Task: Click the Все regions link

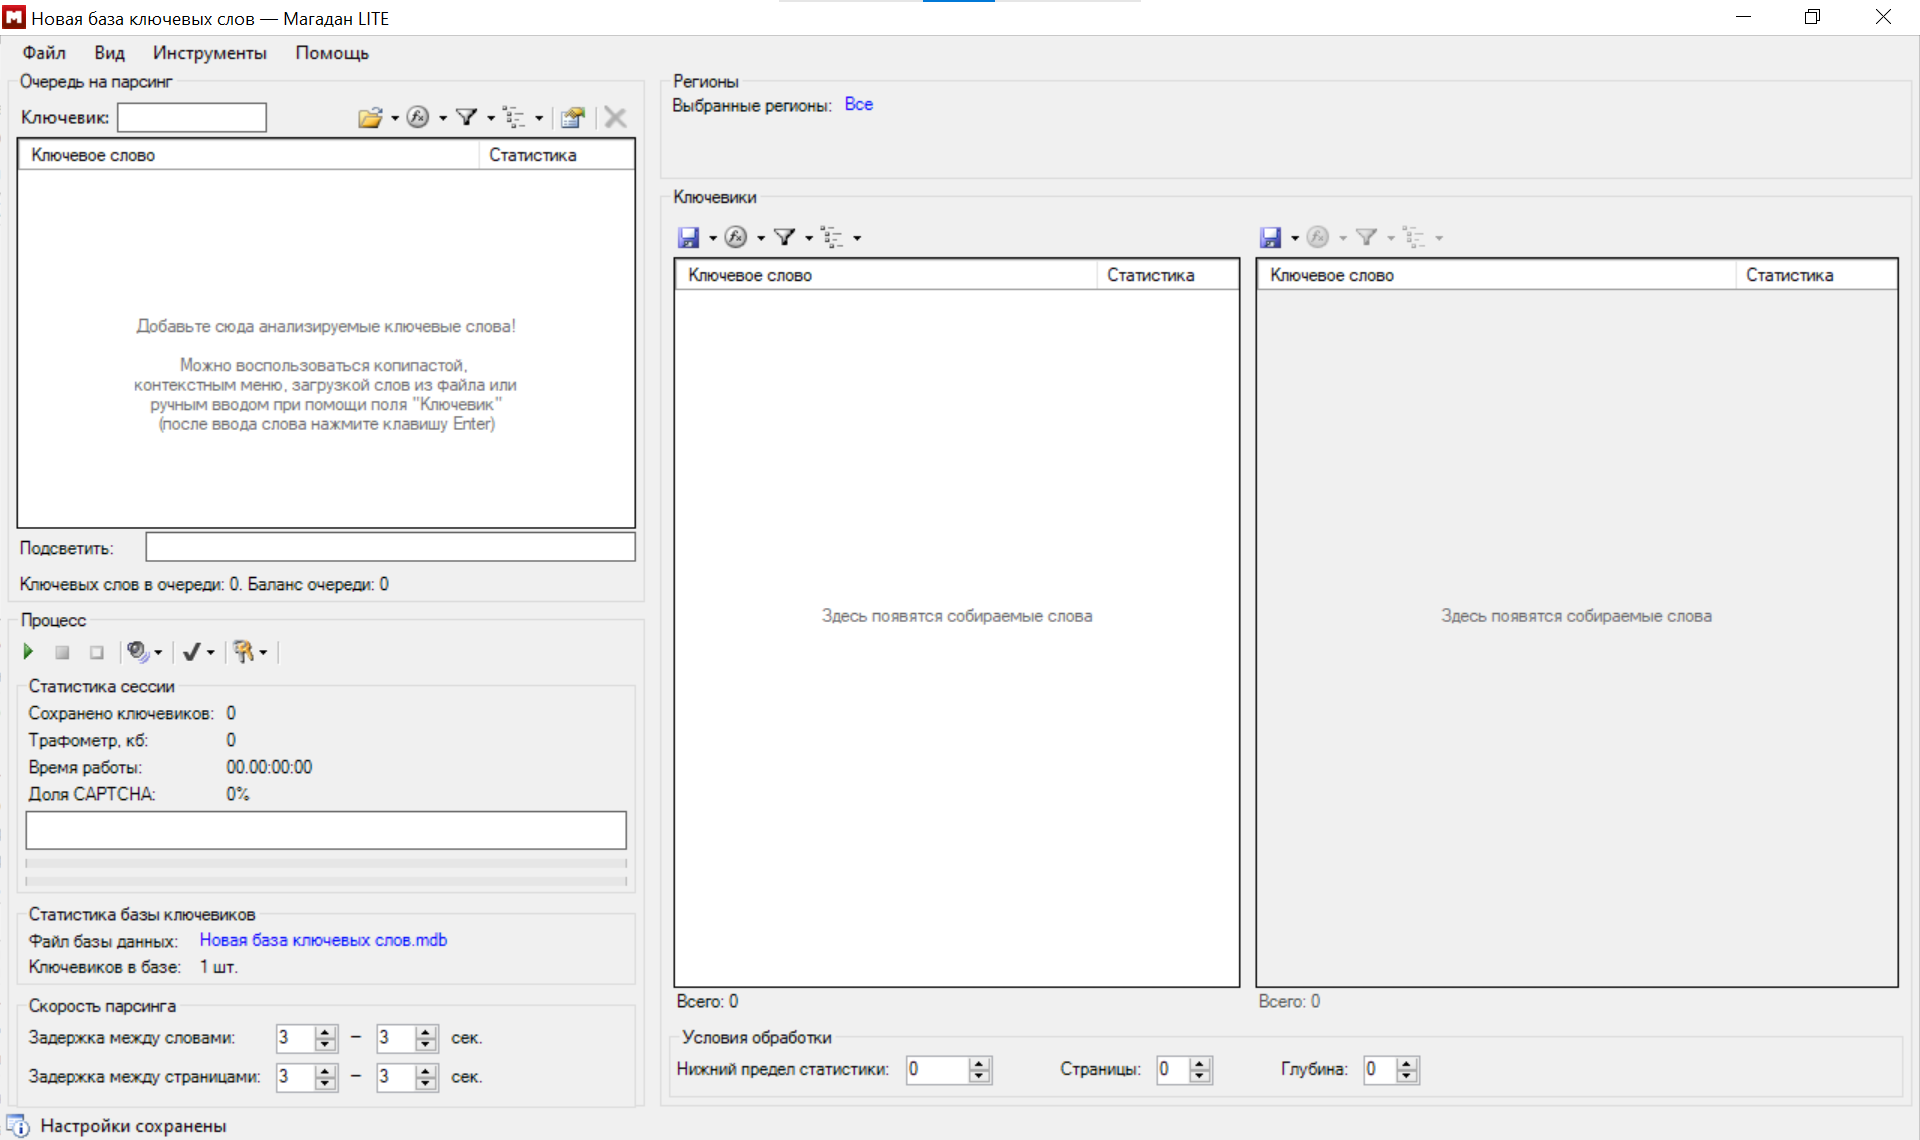Action: coord(858,104)
